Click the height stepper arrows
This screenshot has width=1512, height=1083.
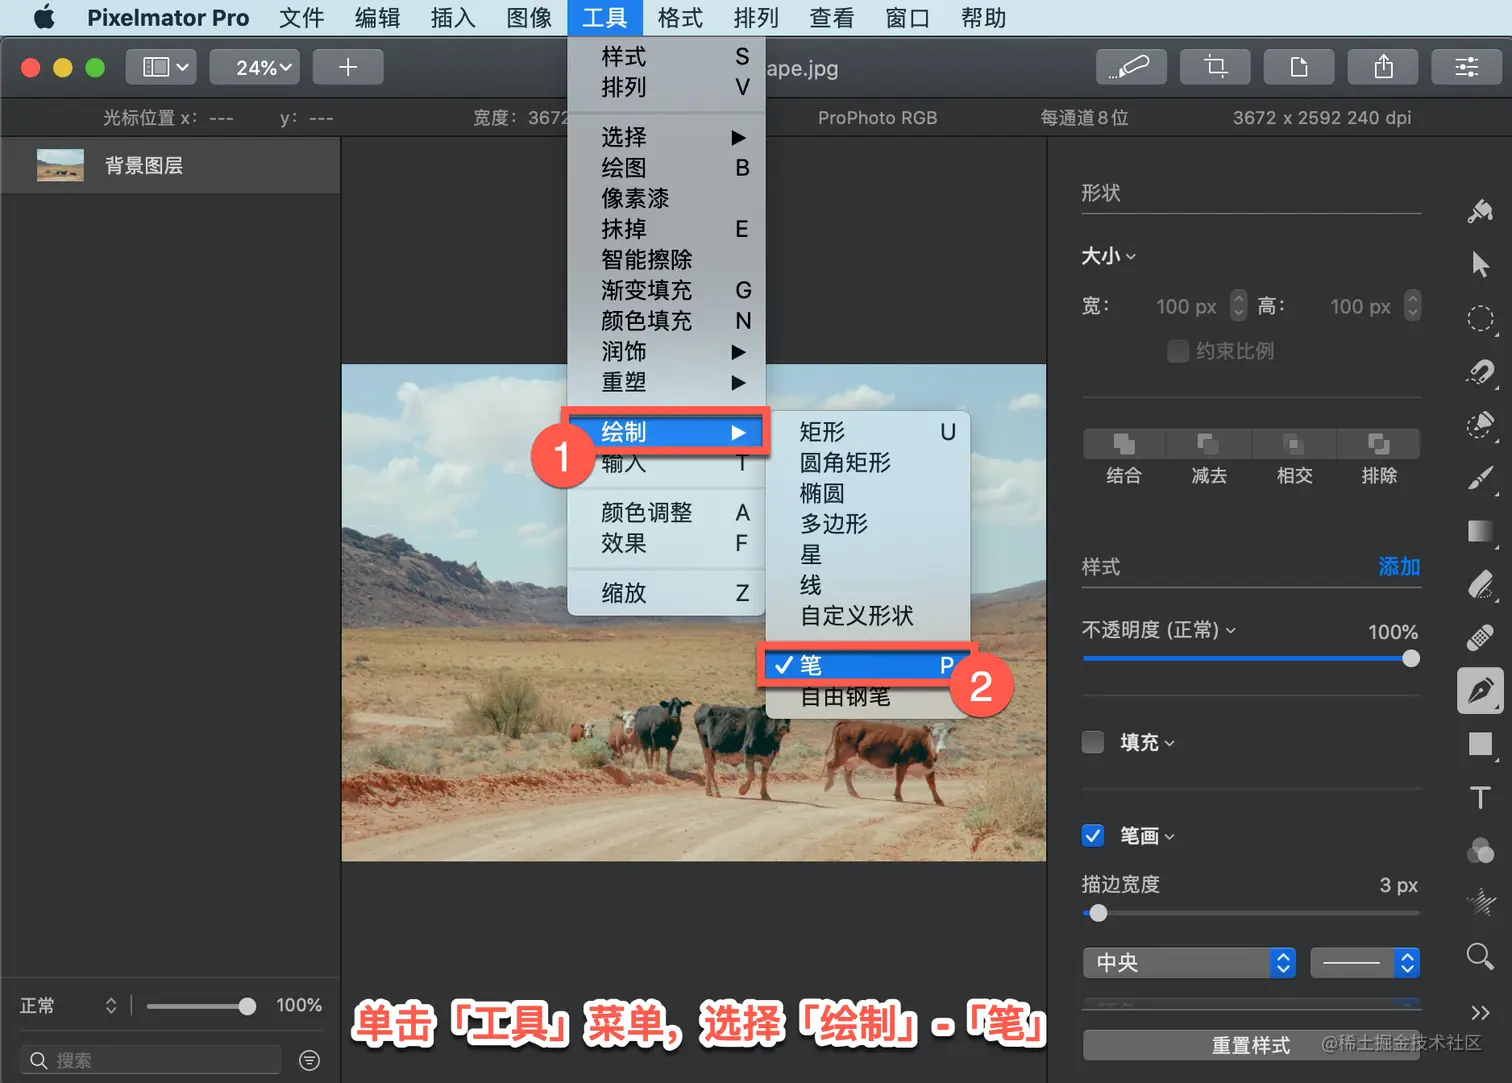(1412, 305)
